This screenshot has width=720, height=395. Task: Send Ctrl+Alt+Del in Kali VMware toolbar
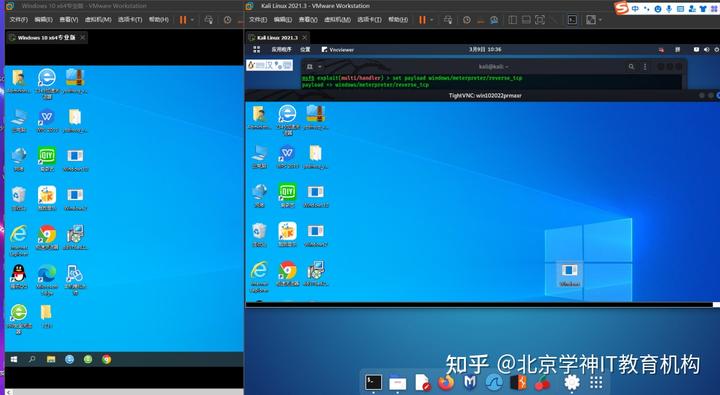tap(448, 20)
